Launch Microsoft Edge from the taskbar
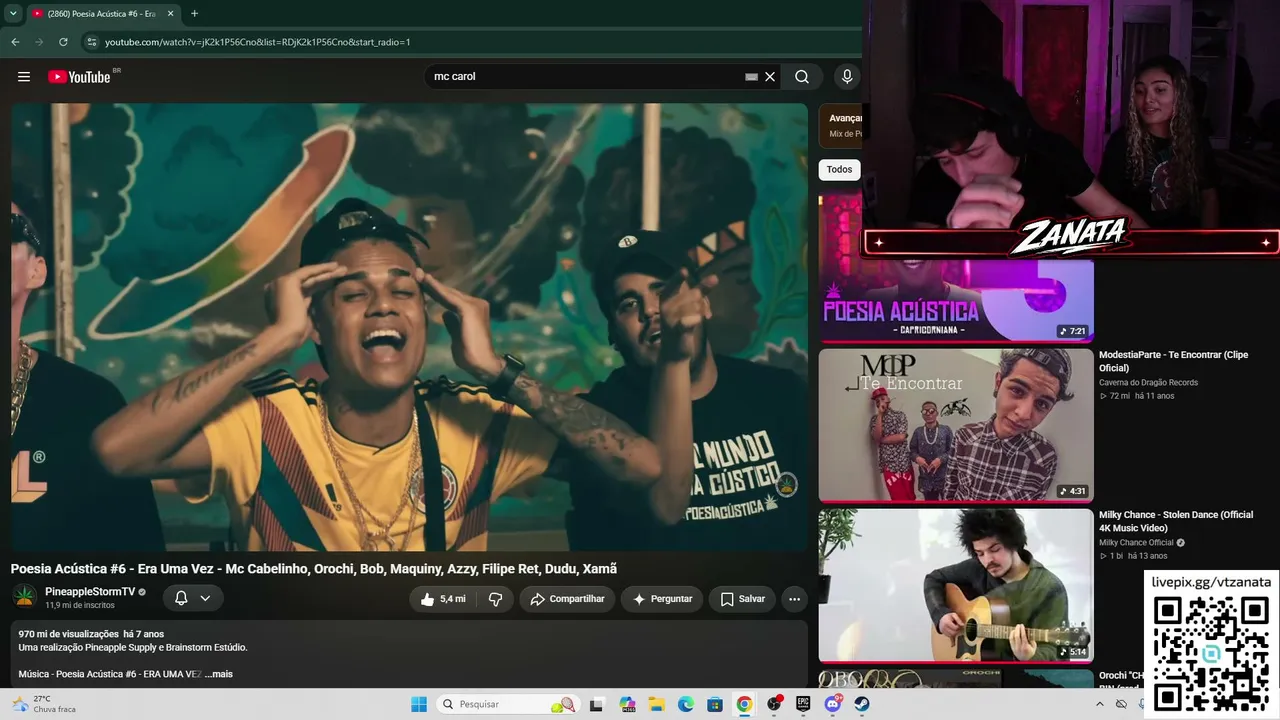Image resolution: width=1280 pixels, height=720 pixels. (x=685, y=704)
